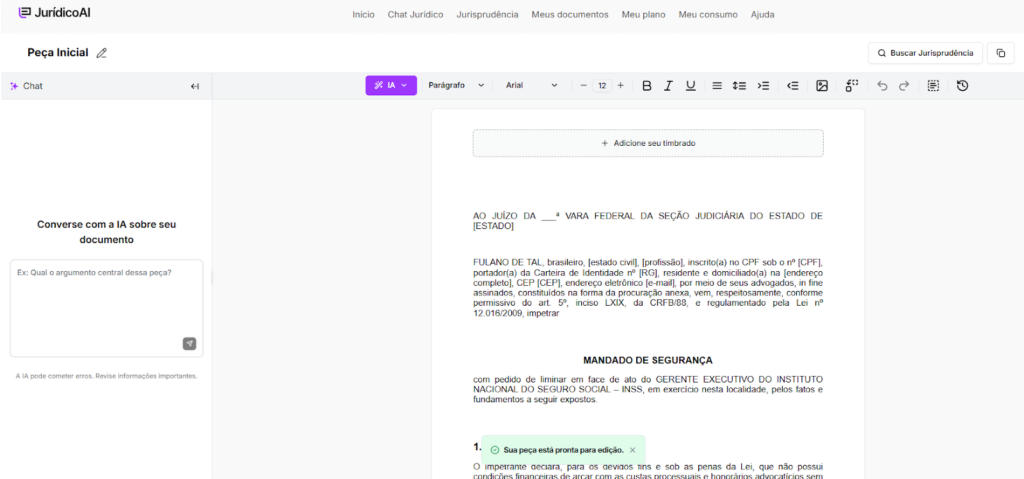
Task: Decrease paragraph indent
Action: pyautogui.click(x=792, y=86)
